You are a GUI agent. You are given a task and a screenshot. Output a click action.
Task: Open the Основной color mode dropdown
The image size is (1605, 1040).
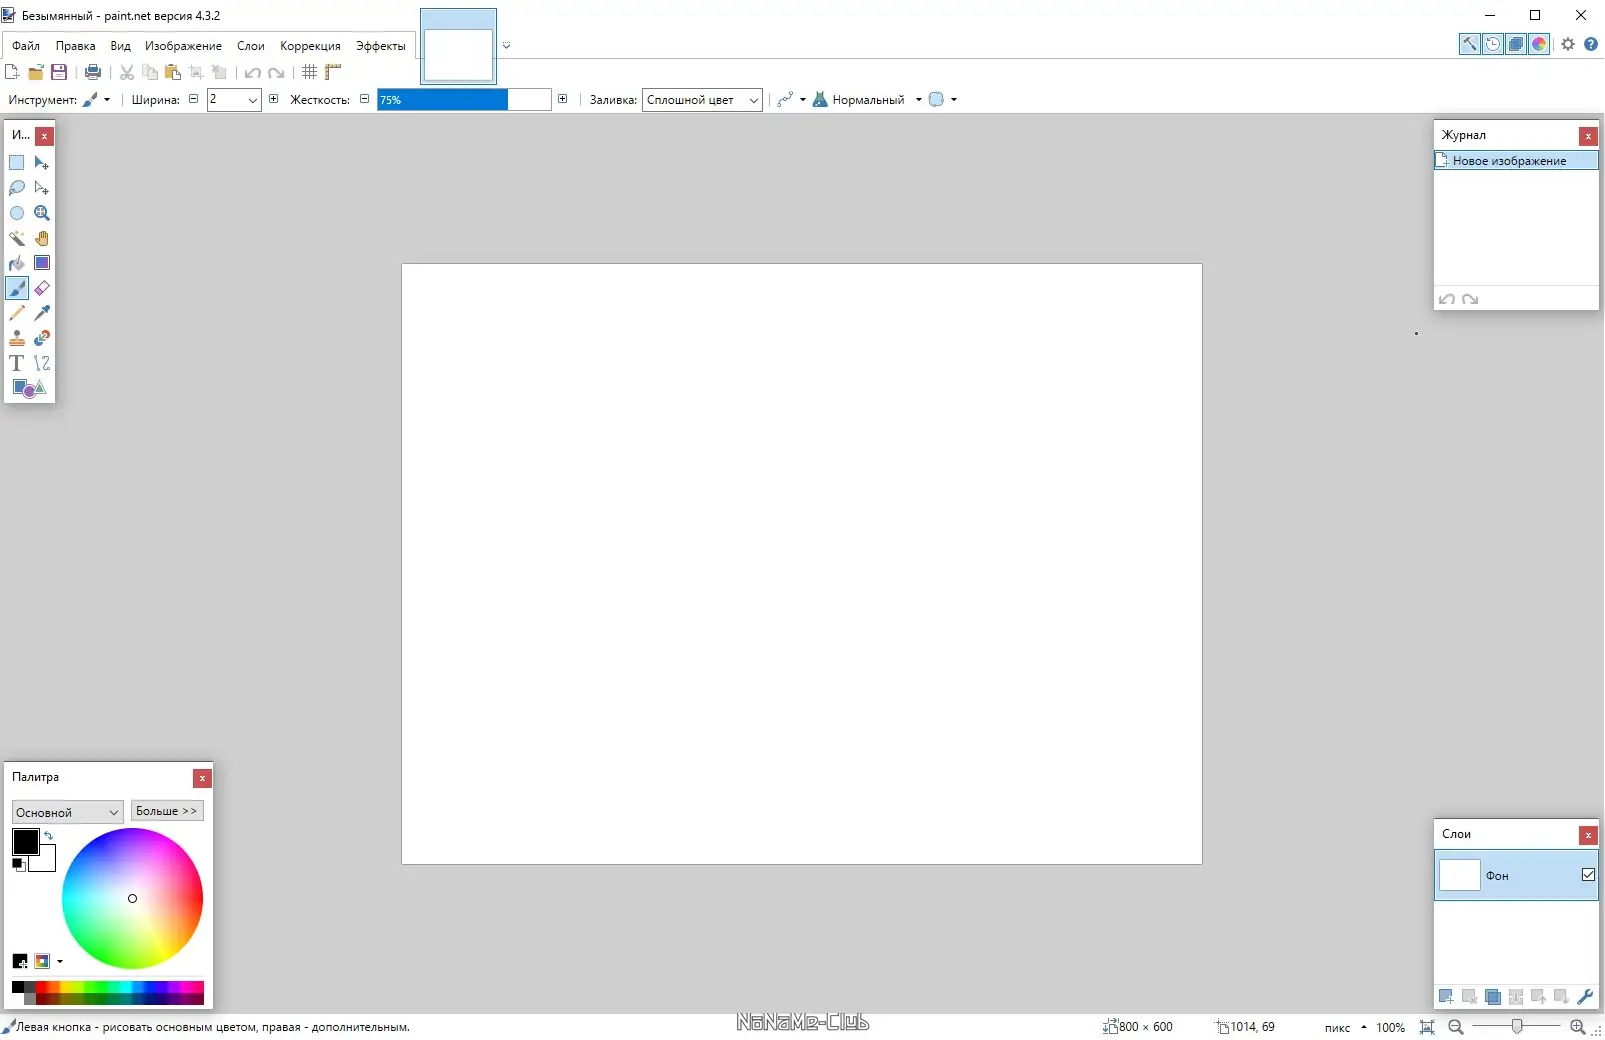coord(67,812)
